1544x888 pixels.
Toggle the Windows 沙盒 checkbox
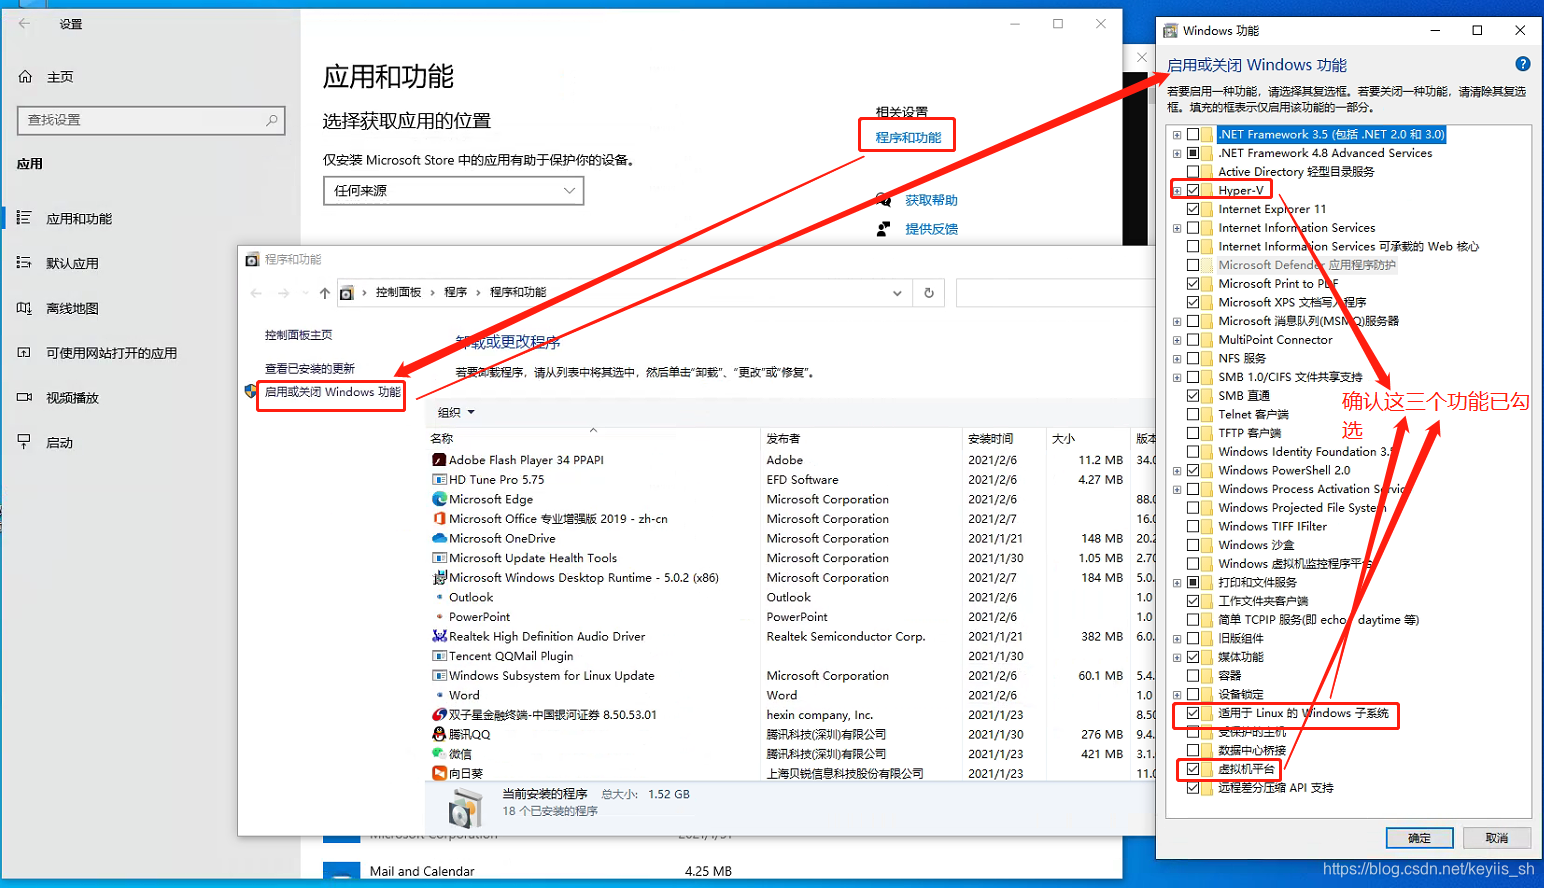pos(1193,545)
